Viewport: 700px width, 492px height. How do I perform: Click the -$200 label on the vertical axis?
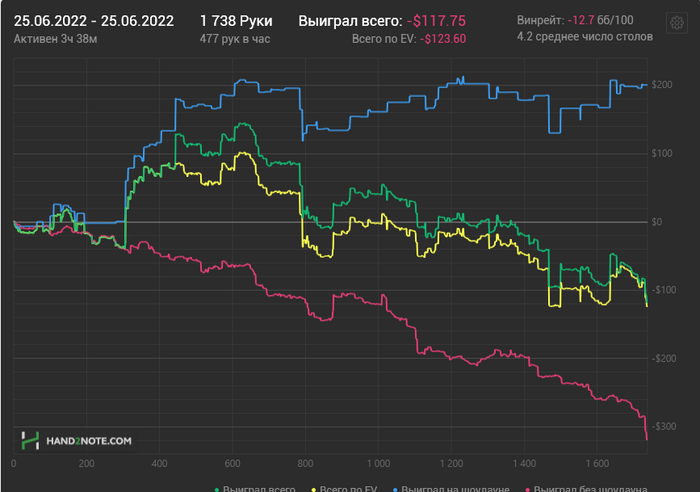pyautogui.click(x=664, y=359)
